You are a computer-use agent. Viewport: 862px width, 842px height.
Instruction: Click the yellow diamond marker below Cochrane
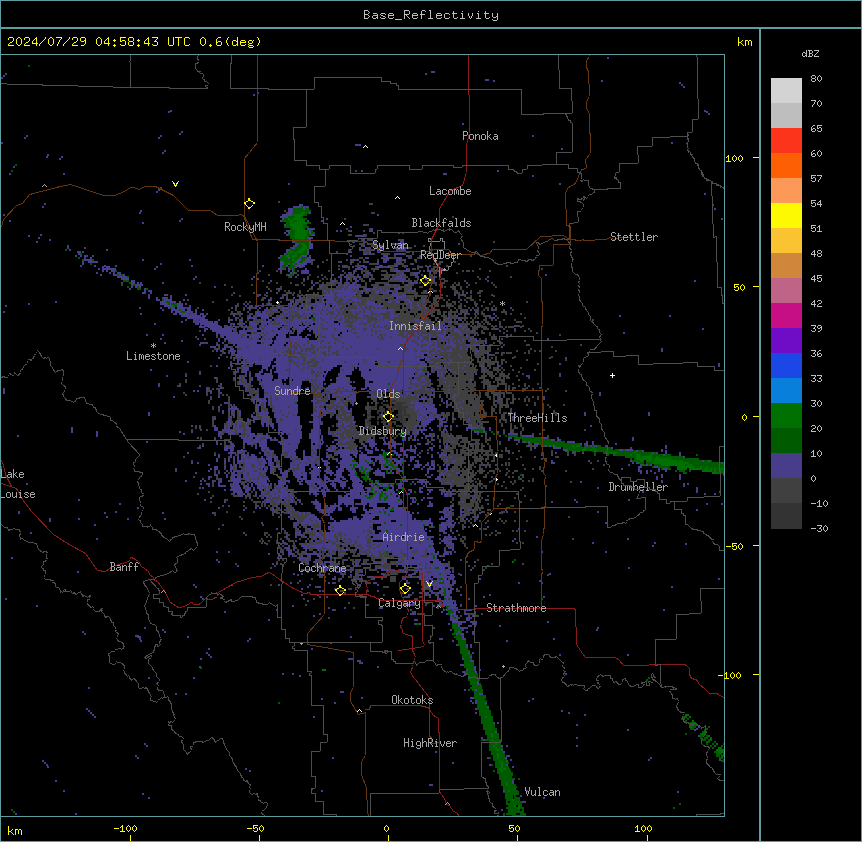340,591
